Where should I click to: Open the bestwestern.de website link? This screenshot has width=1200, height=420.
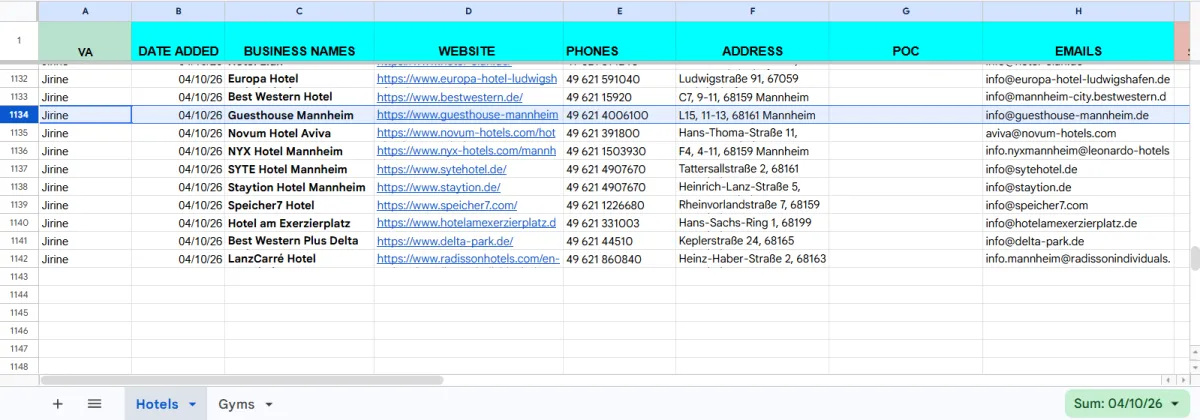point(450,97)
